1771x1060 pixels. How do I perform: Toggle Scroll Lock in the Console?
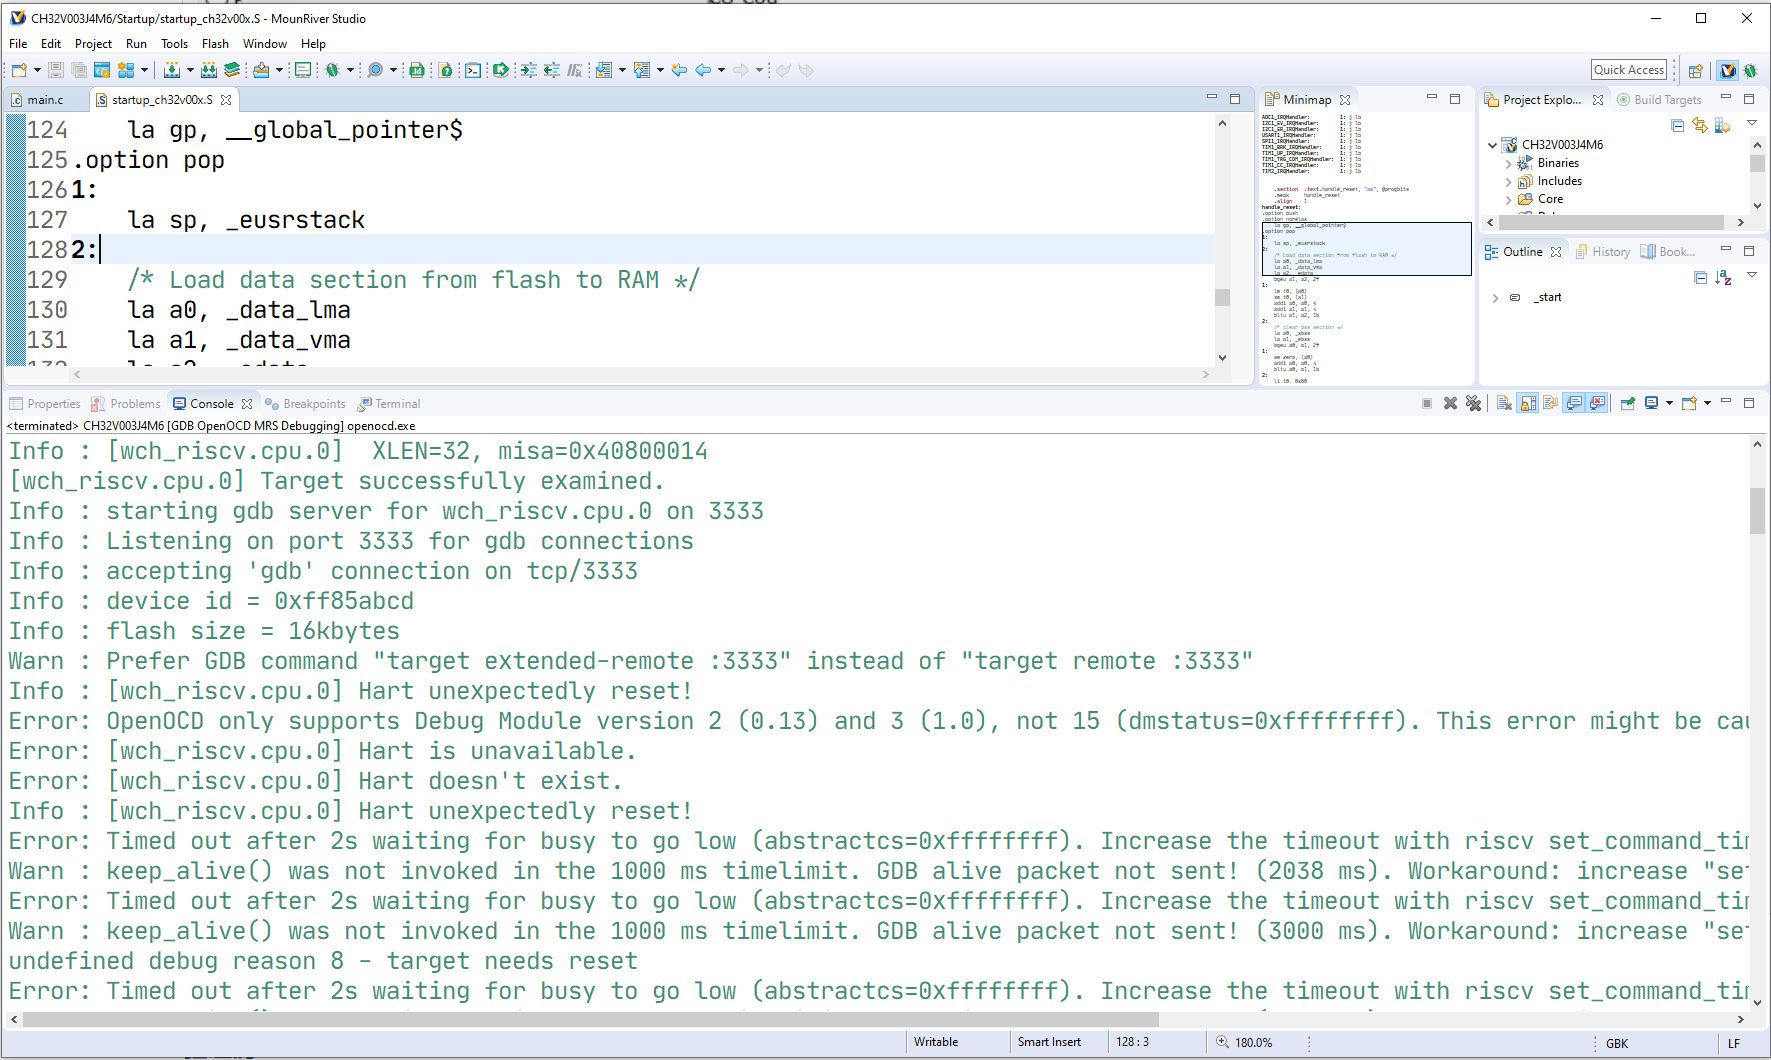click(x=1528, y=403)
